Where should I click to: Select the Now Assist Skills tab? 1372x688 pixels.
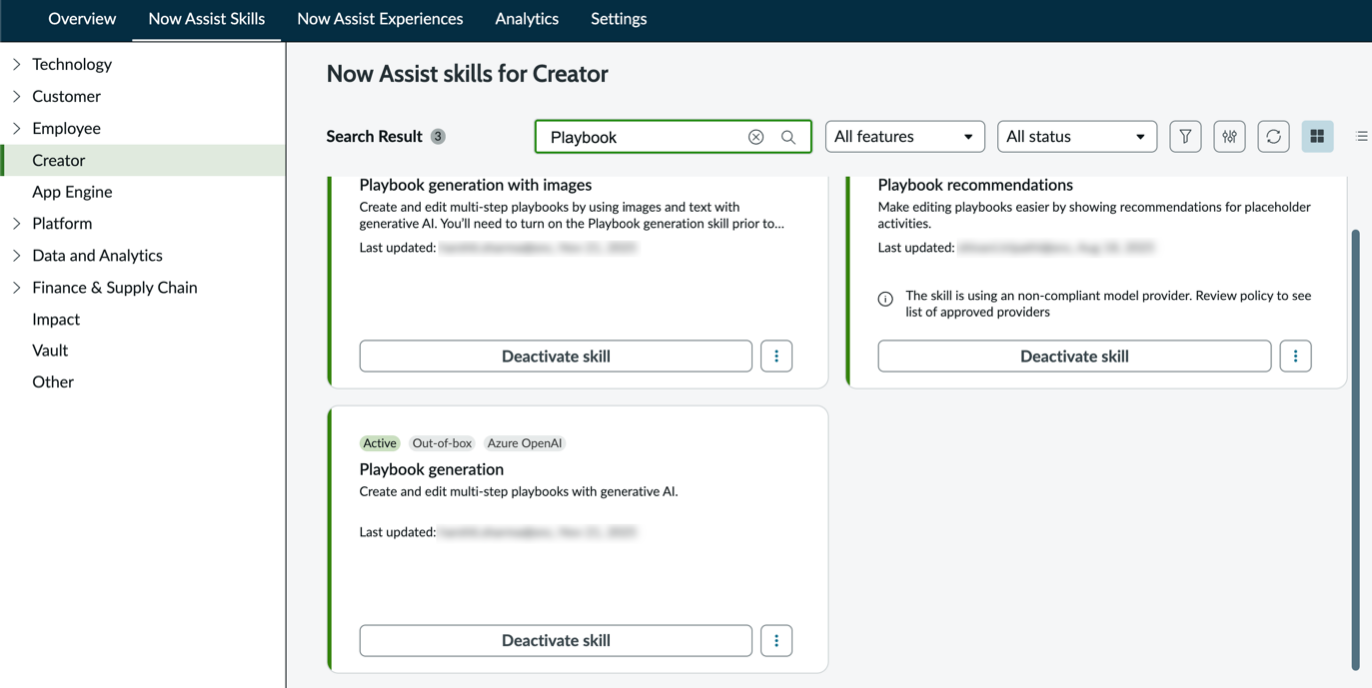207,19
